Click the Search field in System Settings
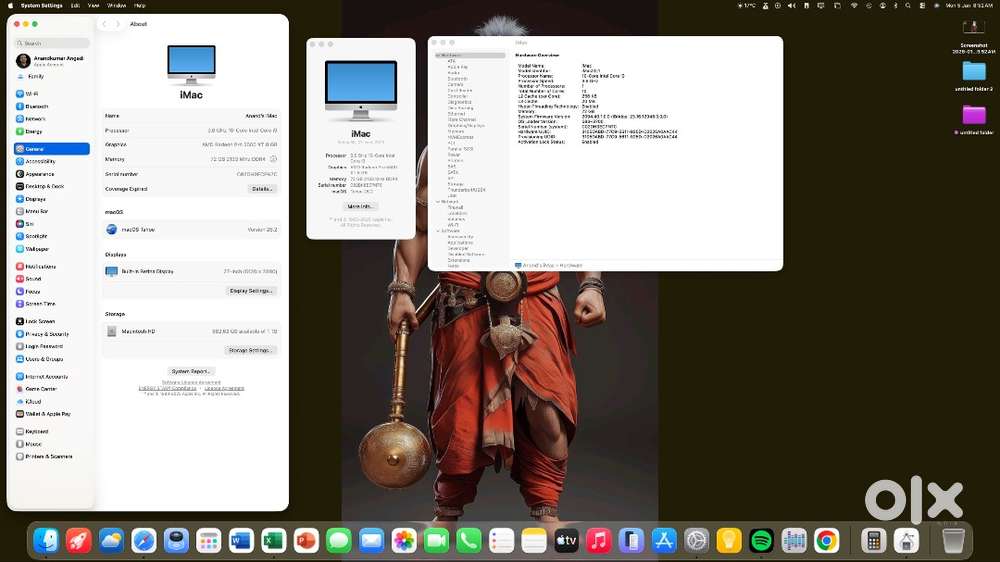Screen dimensions: 1000x562 [x=54, y=43]
